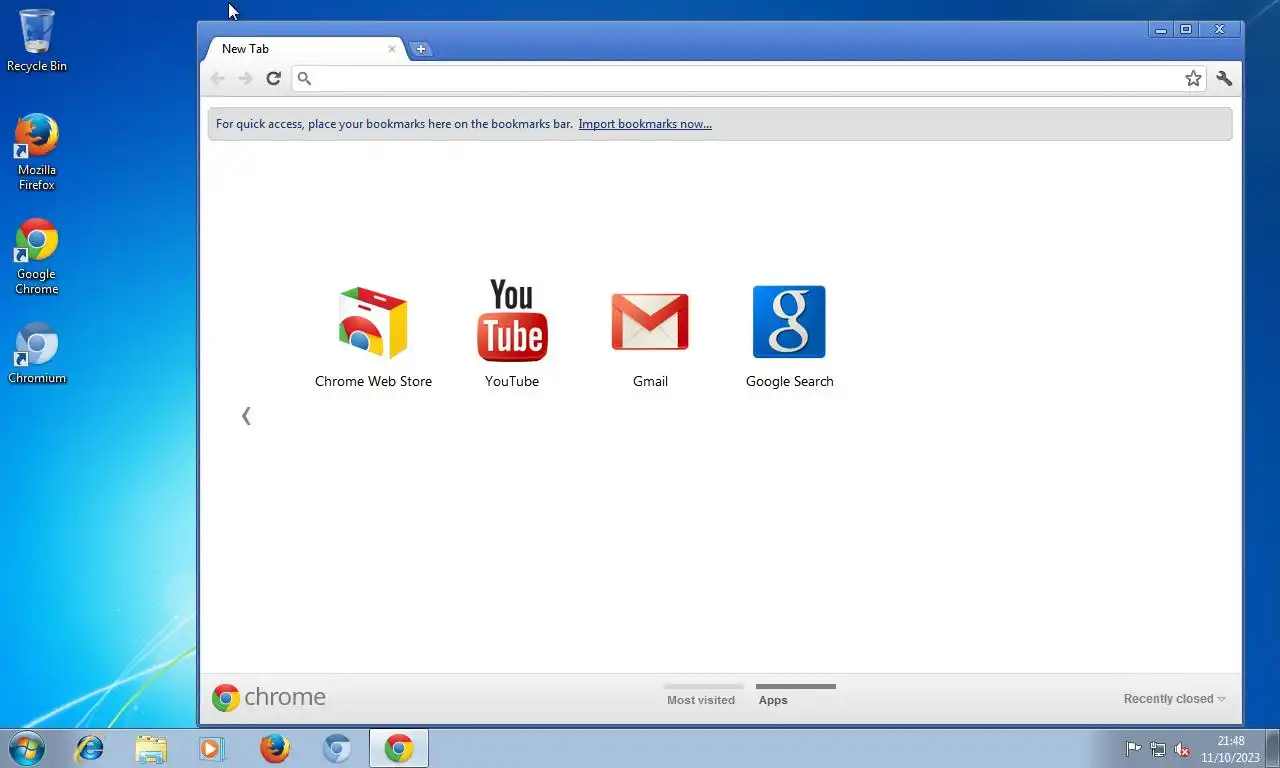This screenshot has width=1280, height=768.
Task: Maximize the Chrome window
Action: pyautogui.click(x=1186, y=30)
